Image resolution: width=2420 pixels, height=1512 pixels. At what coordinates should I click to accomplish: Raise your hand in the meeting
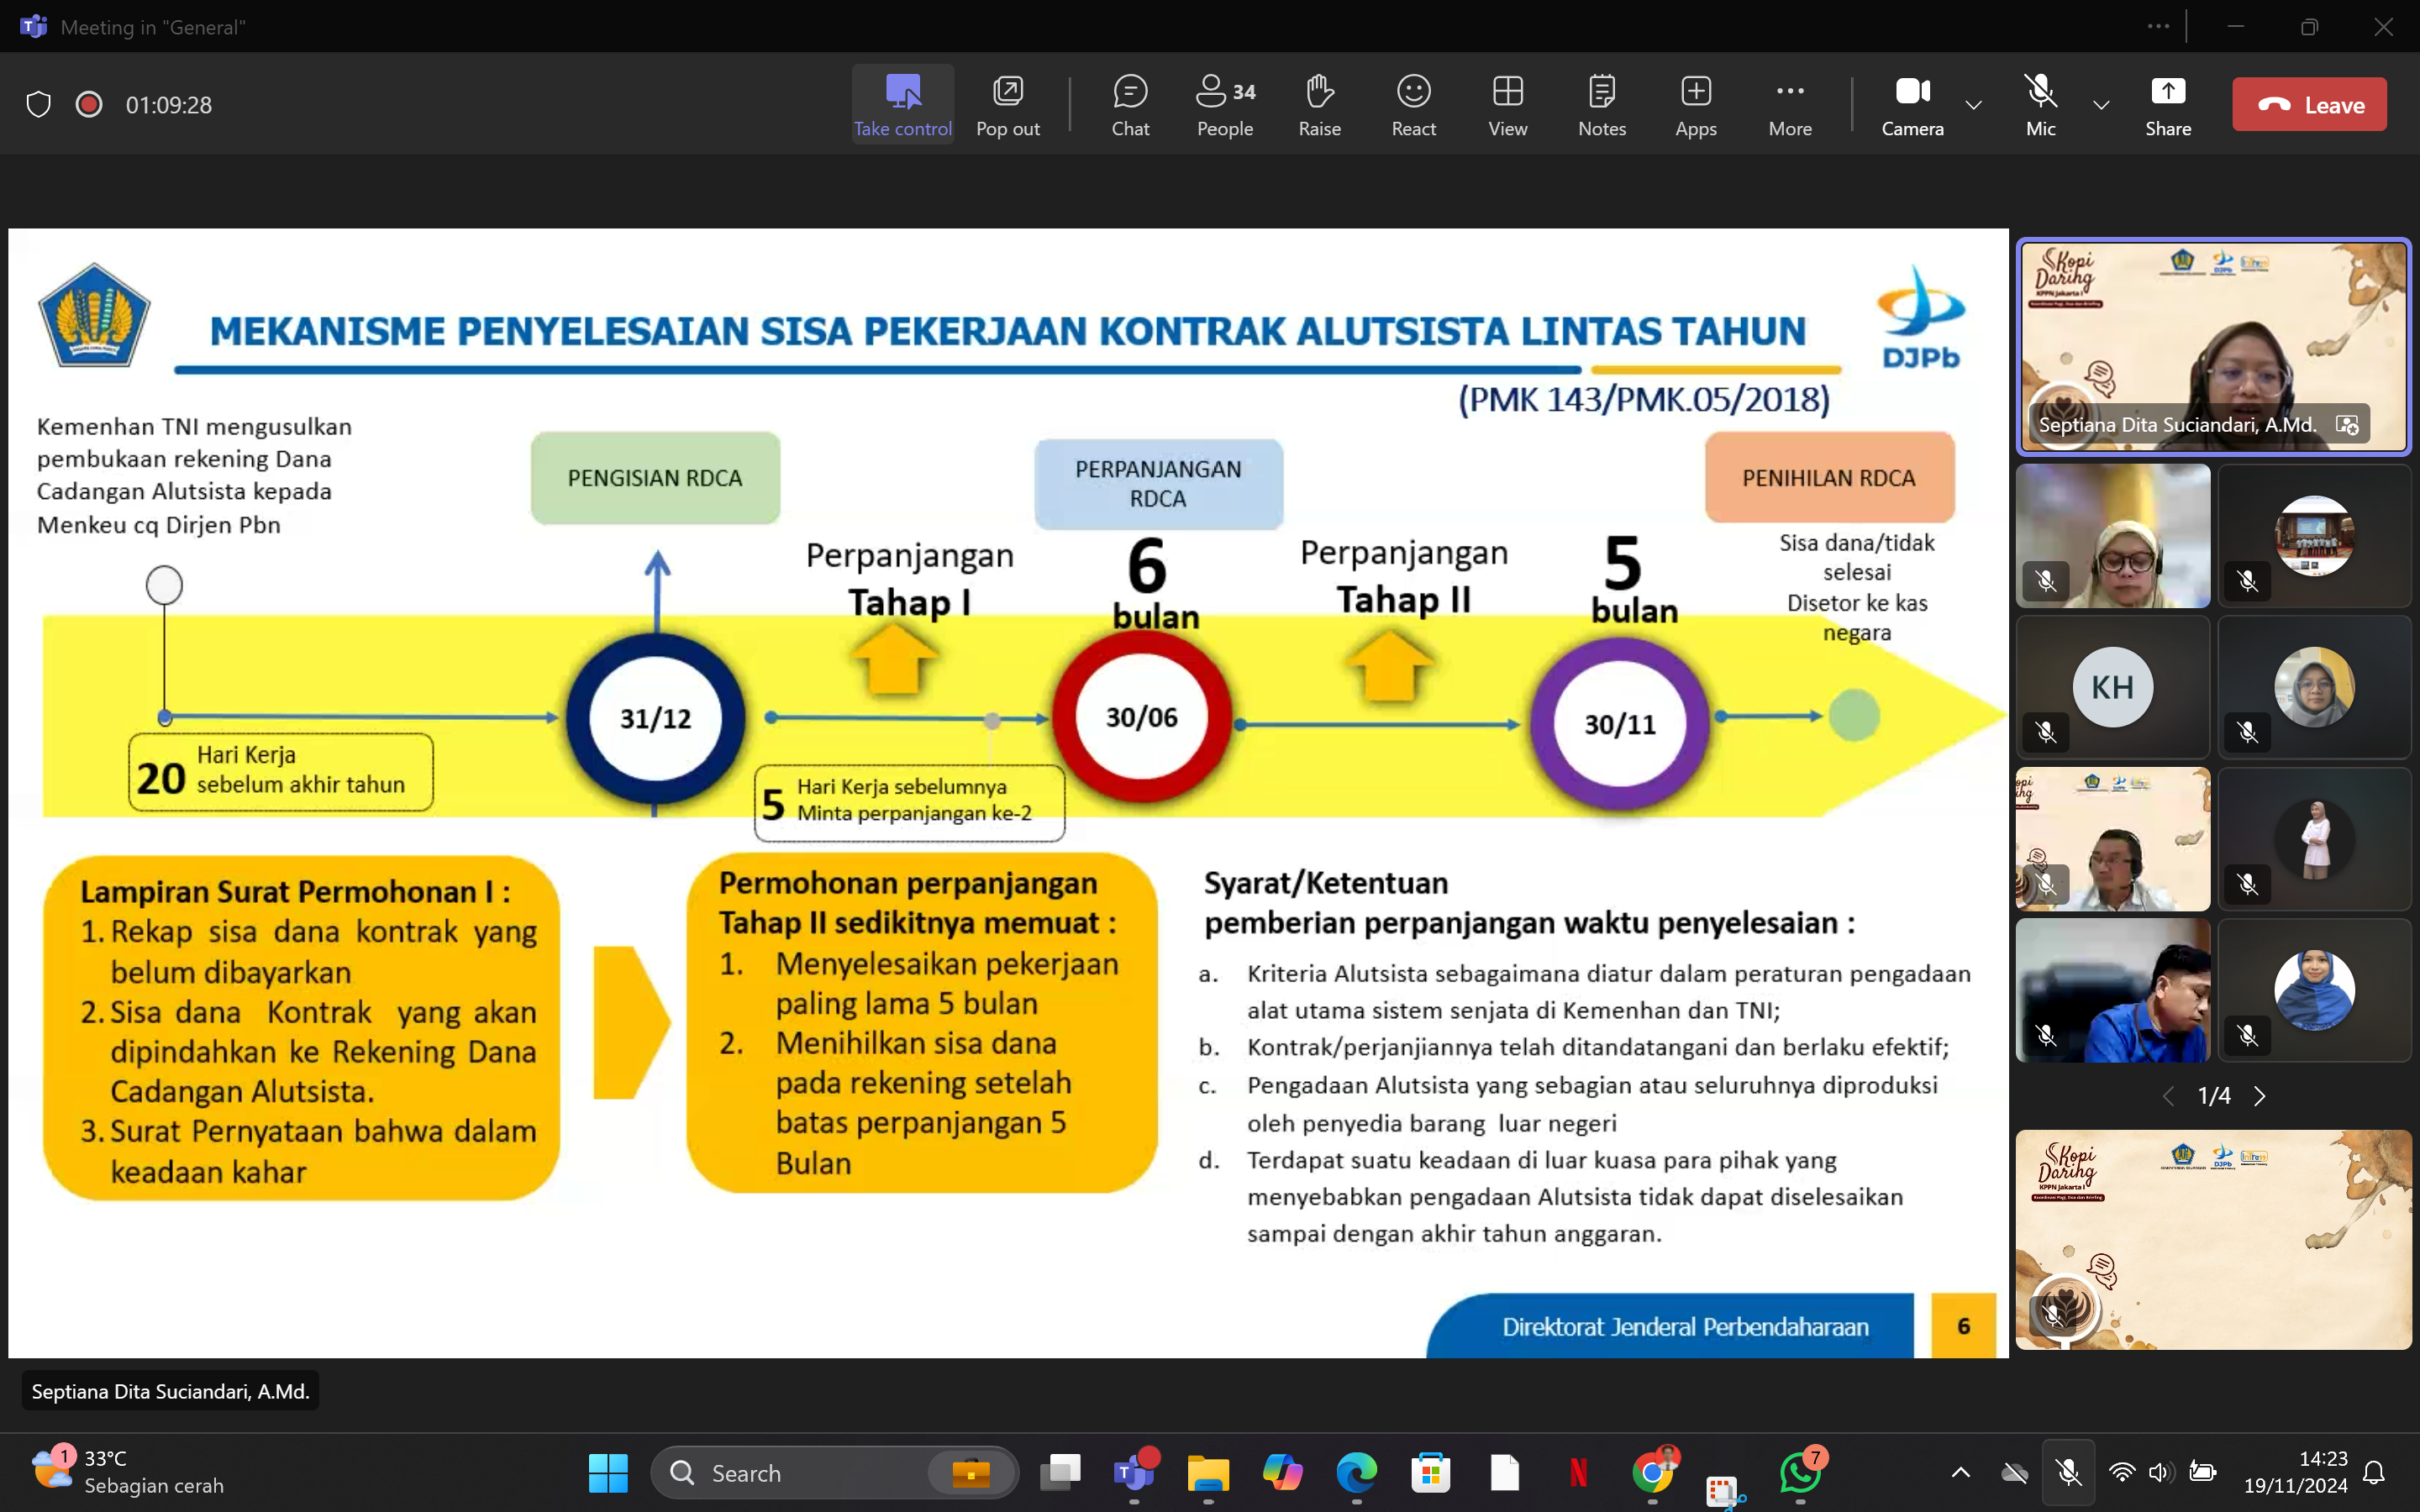click(1319, 104)
